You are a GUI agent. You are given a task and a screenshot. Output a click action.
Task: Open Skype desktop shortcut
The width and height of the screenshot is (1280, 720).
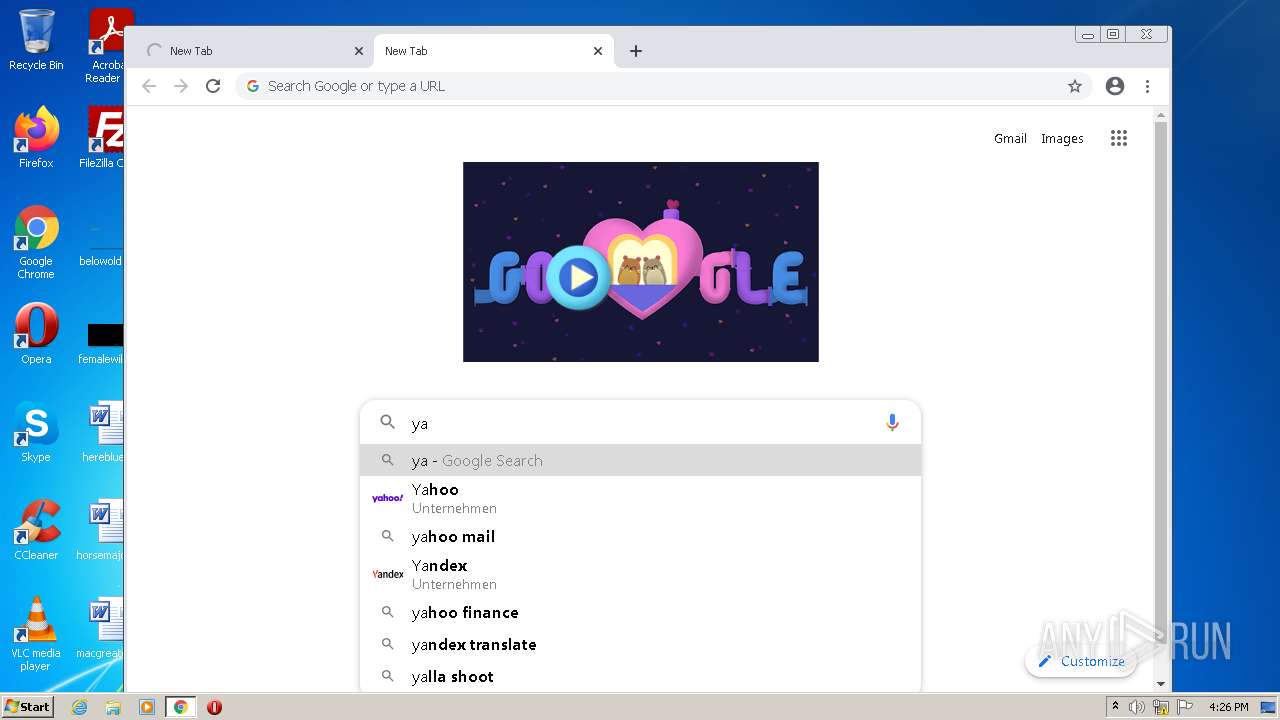point(36,432)
